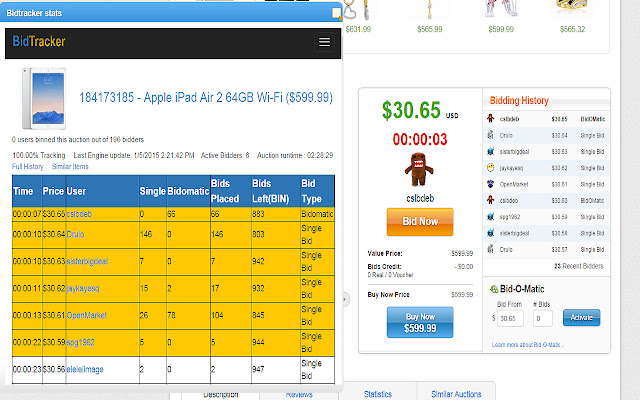
Task: Open user OpenMarket in tracker table
Action: (87, 315)
